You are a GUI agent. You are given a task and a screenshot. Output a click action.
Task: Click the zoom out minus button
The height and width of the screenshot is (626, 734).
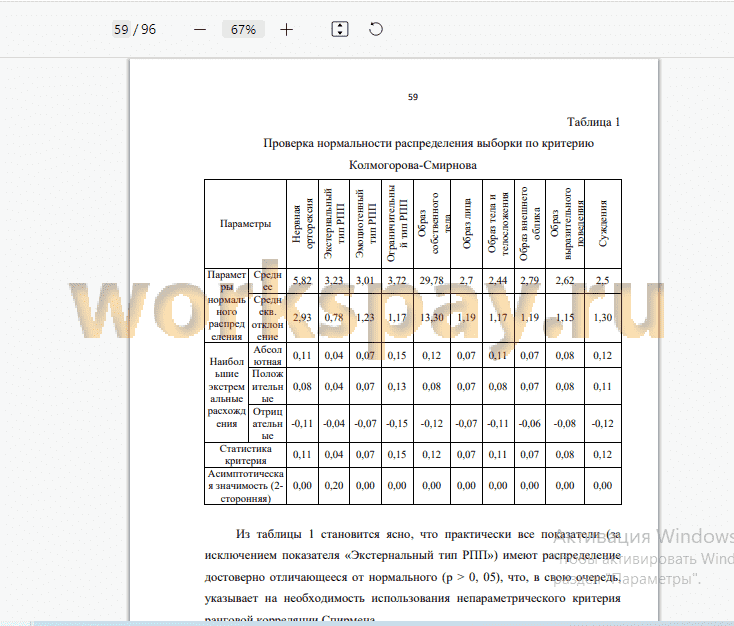click(200, 29)
